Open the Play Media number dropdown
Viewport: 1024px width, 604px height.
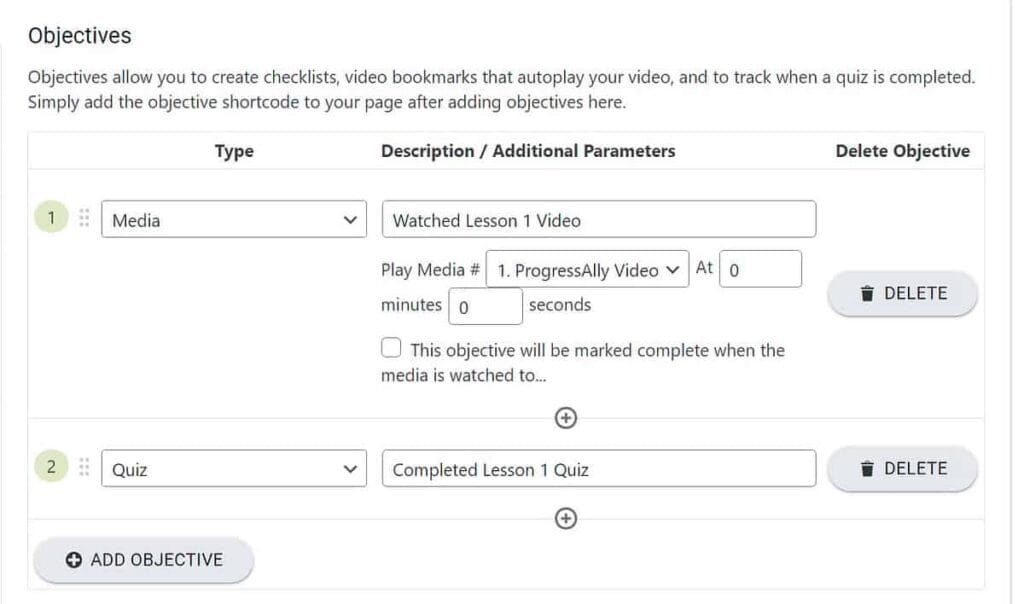(x=585, y=268)
